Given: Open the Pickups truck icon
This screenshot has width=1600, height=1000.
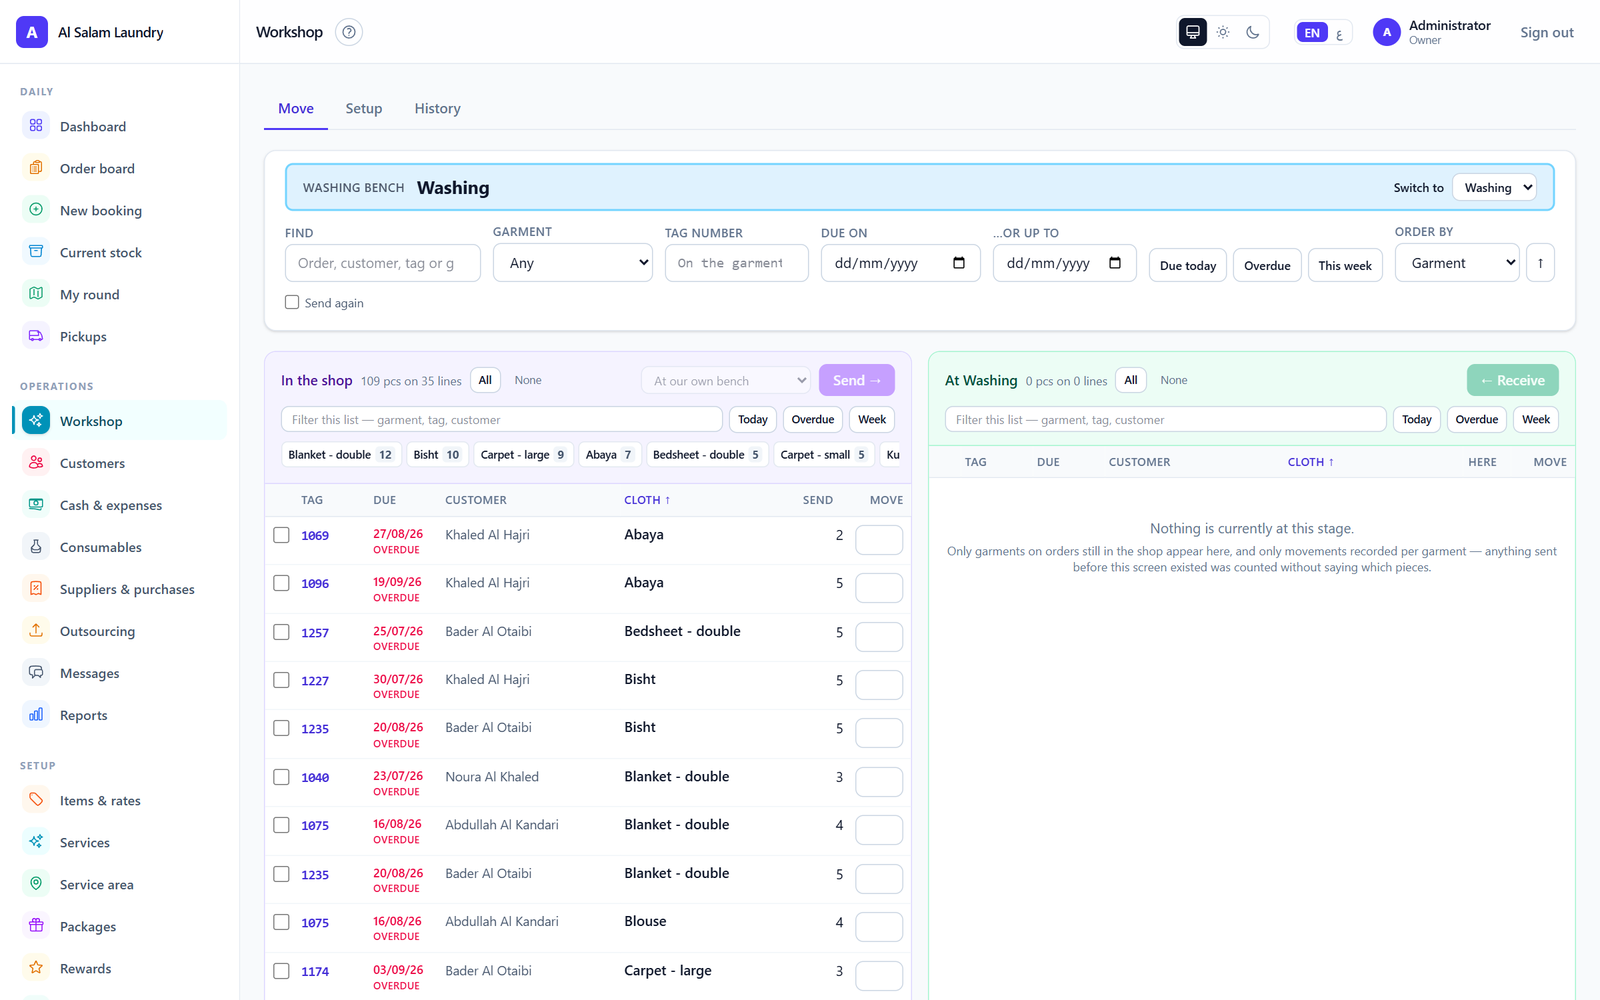Looking at the screenshot, I should tap(36, 336).
